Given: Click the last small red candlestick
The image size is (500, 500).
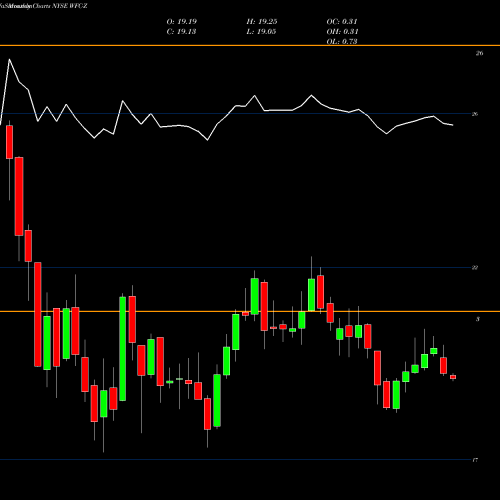Looking at the screenshot, I should (453, 377).
